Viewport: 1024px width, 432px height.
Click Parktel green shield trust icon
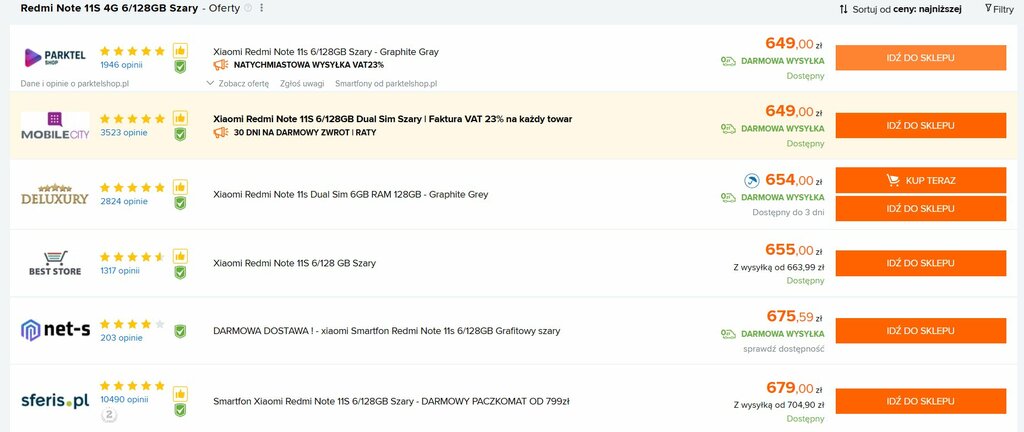(x=180, y=66)
